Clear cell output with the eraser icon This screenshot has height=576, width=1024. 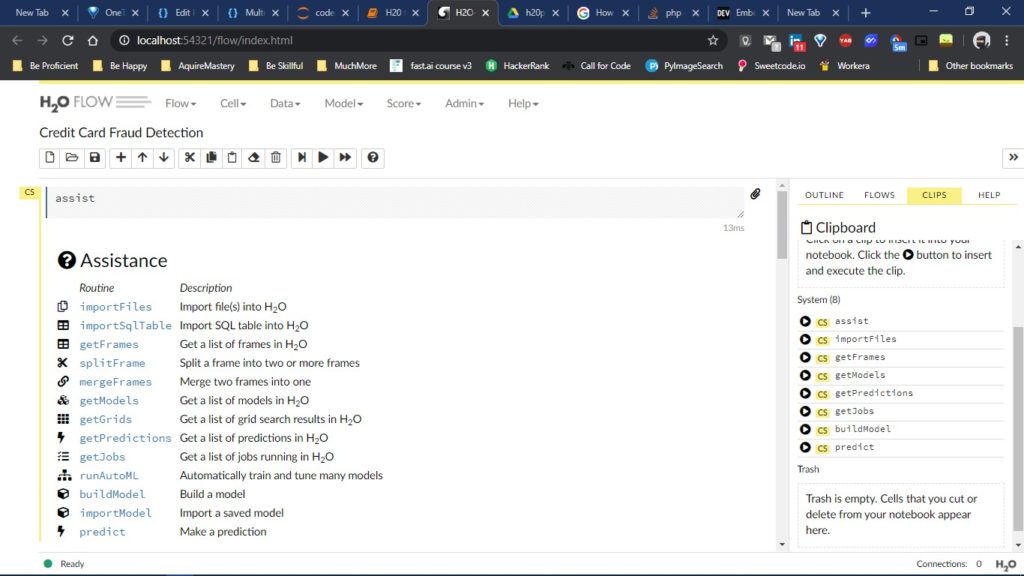pyautogui.click(x=253, y=157)
